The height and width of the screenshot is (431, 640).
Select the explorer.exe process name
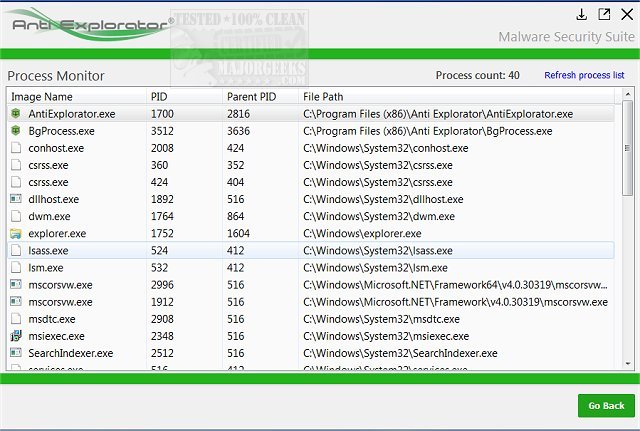tap(57, 233)
